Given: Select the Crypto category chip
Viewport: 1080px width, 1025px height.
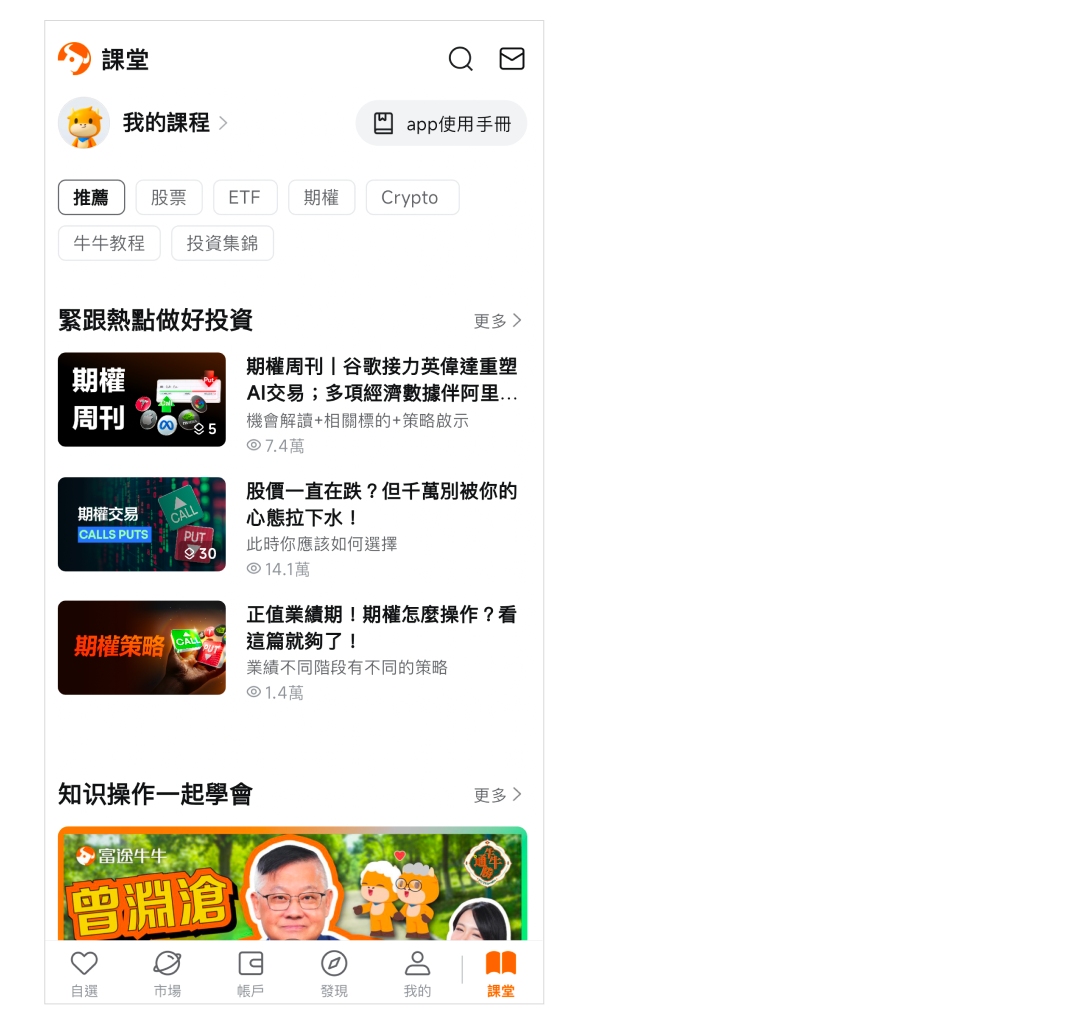Looking at the screenshot, I should [410, 198].
